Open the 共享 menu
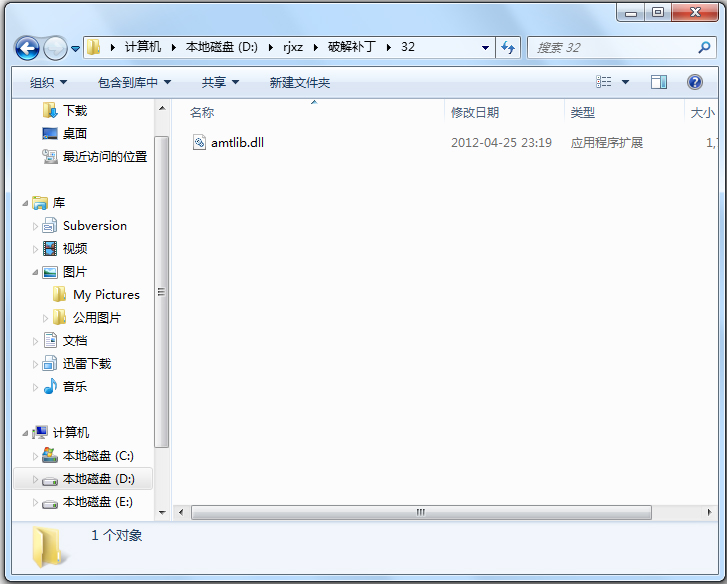This screenshot has height=584, width=727. [220, 83]
